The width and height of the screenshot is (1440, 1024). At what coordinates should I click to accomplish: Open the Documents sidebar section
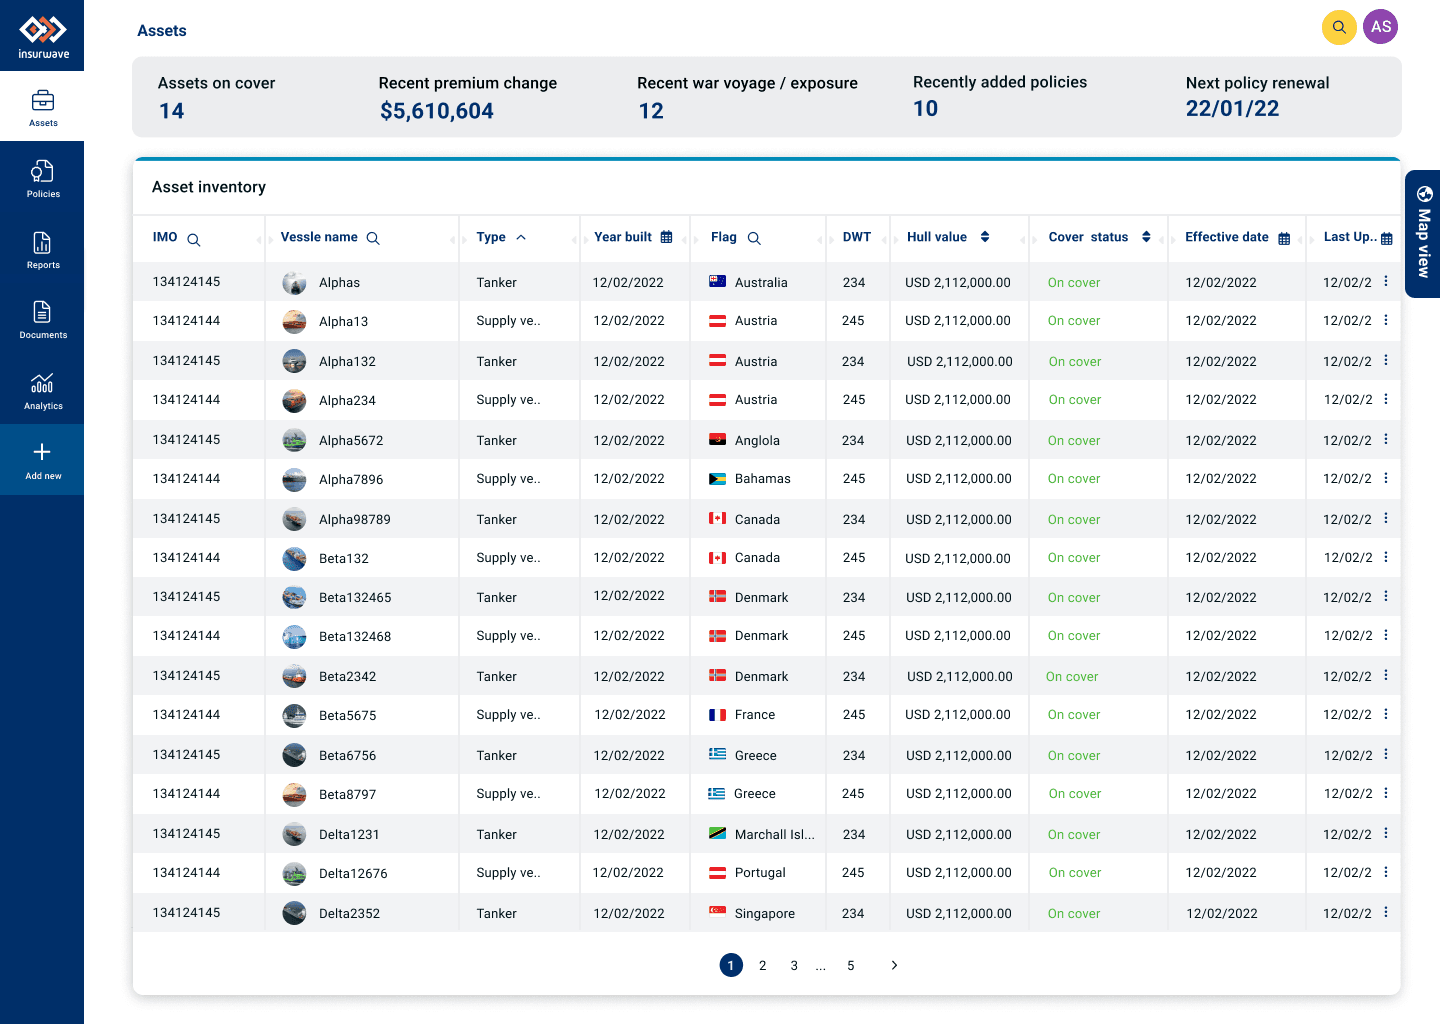pyautogui.click(x=42, y=319)
